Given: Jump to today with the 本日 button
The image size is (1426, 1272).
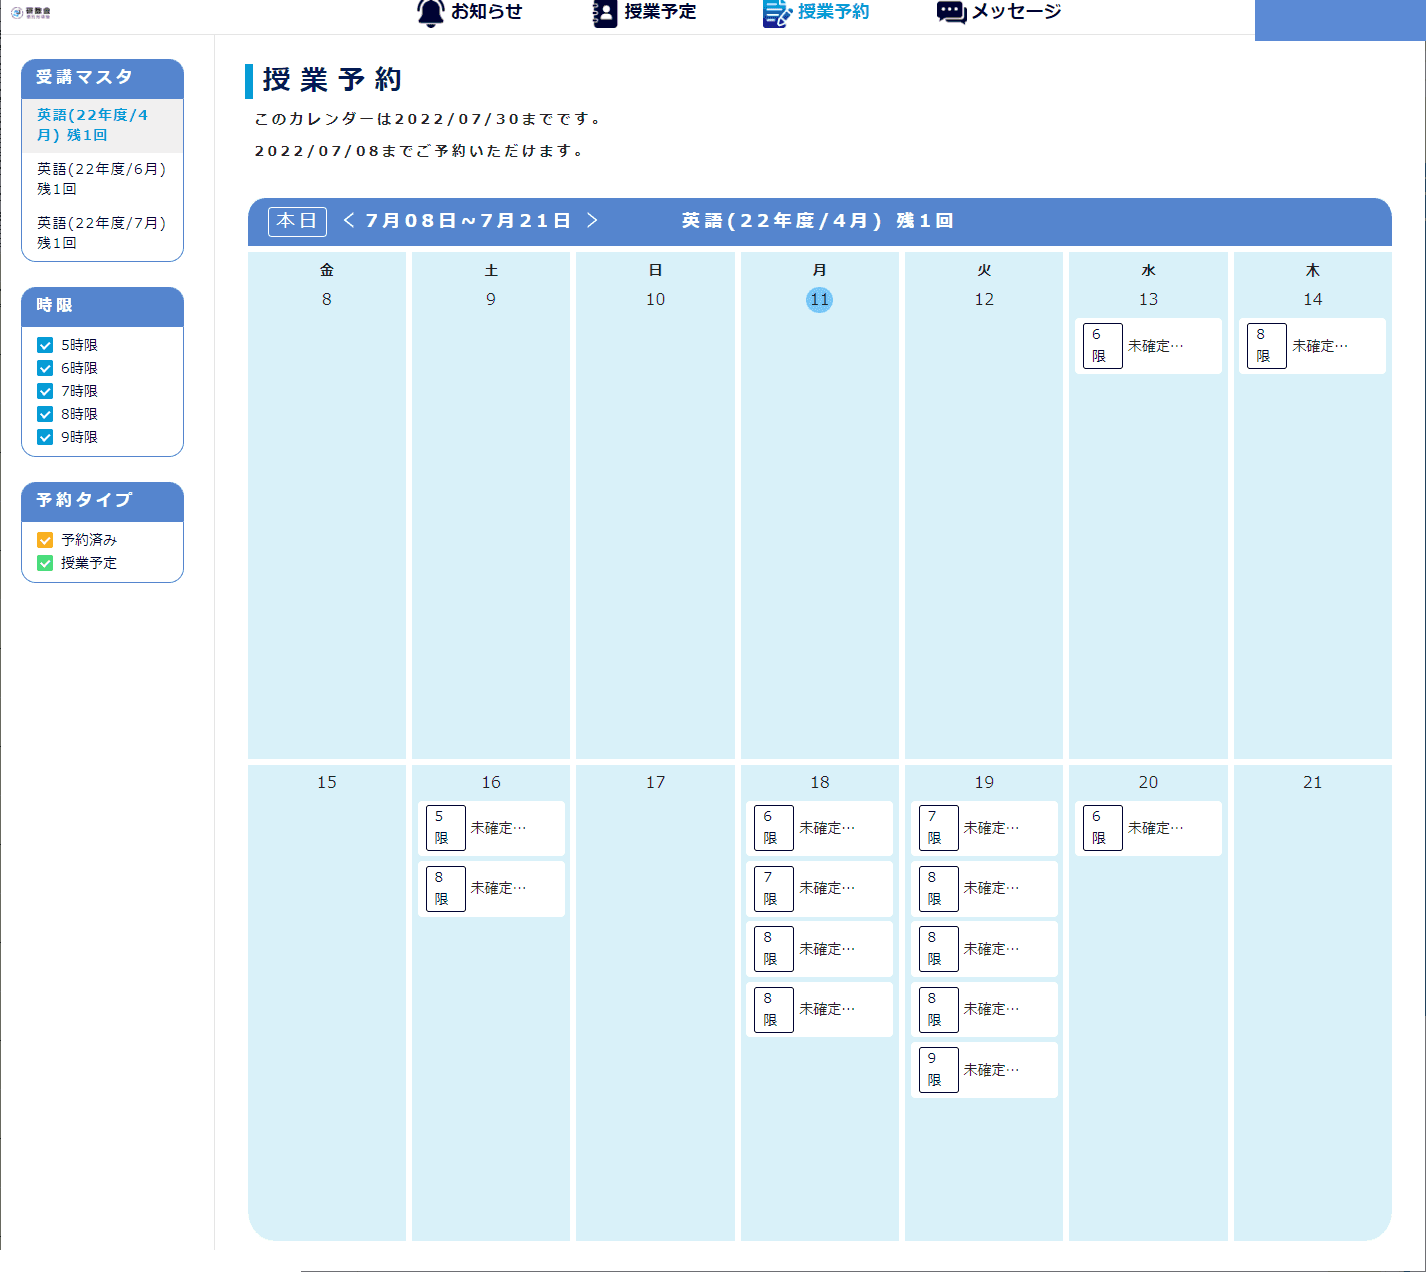Looking at the screenshot, I should 297,221.
